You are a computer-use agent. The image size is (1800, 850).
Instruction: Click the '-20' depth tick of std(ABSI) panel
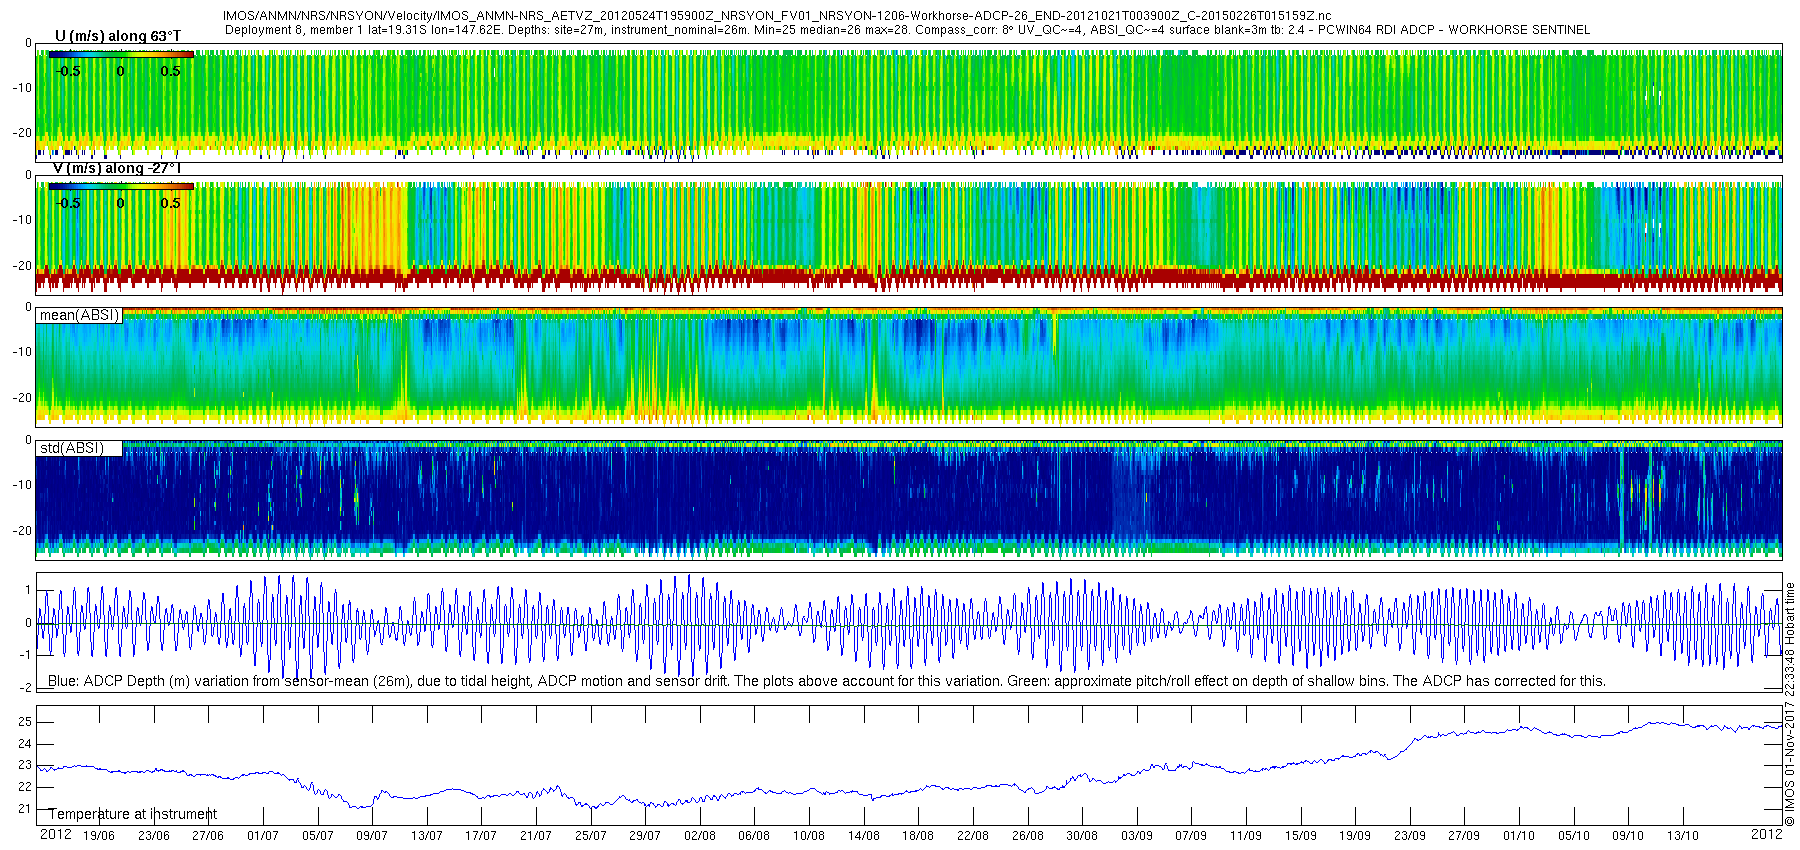[21, 531]
